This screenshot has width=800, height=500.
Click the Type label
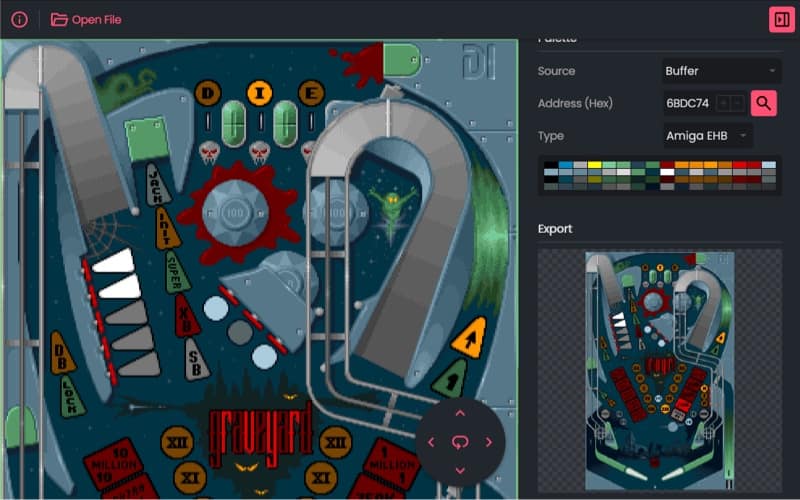pyautogui.click(x=551, y=136)
